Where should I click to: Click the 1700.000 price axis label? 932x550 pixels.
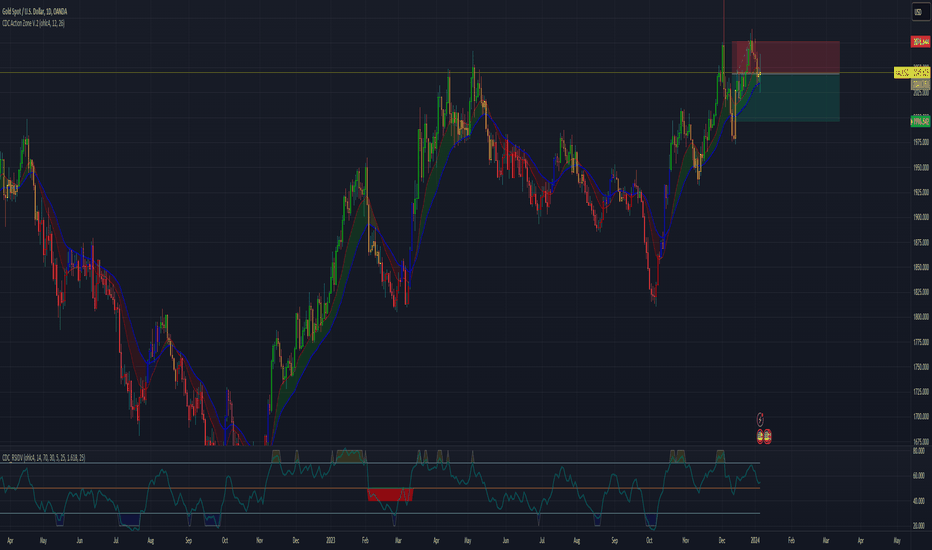click(921, 417)
